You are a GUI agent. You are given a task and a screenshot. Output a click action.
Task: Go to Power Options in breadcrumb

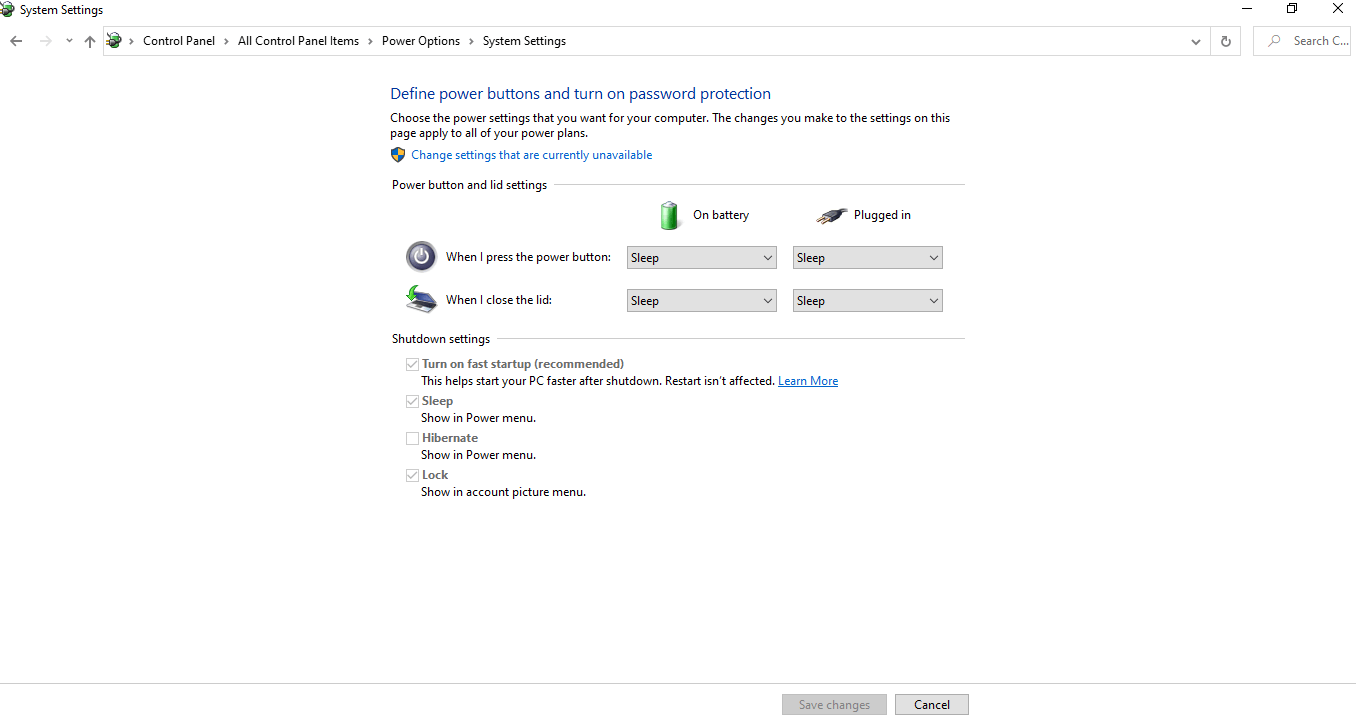coord(421,41)
